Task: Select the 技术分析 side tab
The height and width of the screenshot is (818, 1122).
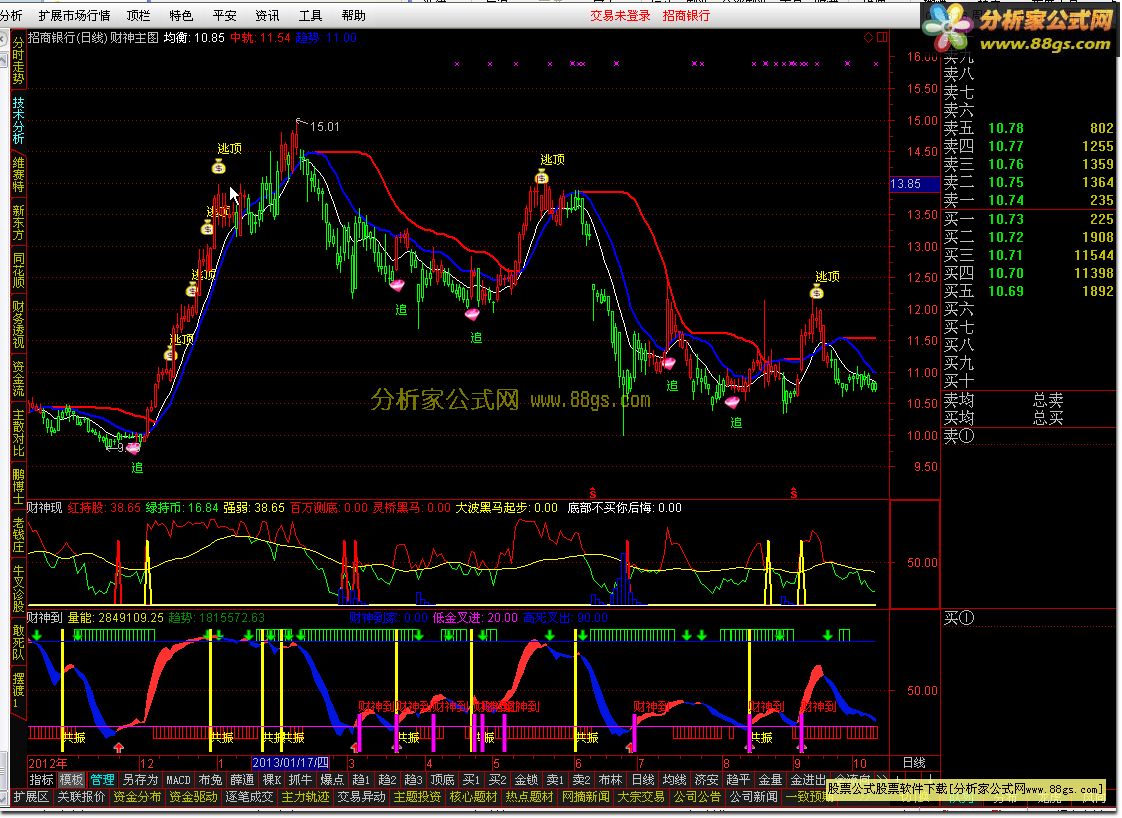Action: click(18, 120)
